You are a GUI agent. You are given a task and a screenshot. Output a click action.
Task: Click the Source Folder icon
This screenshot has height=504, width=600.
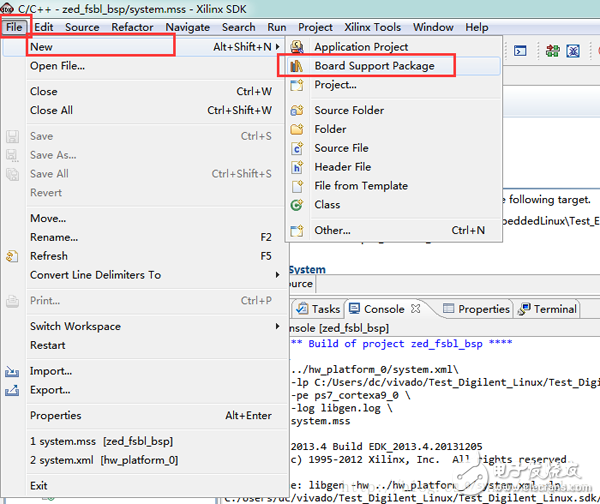(296, 110)
